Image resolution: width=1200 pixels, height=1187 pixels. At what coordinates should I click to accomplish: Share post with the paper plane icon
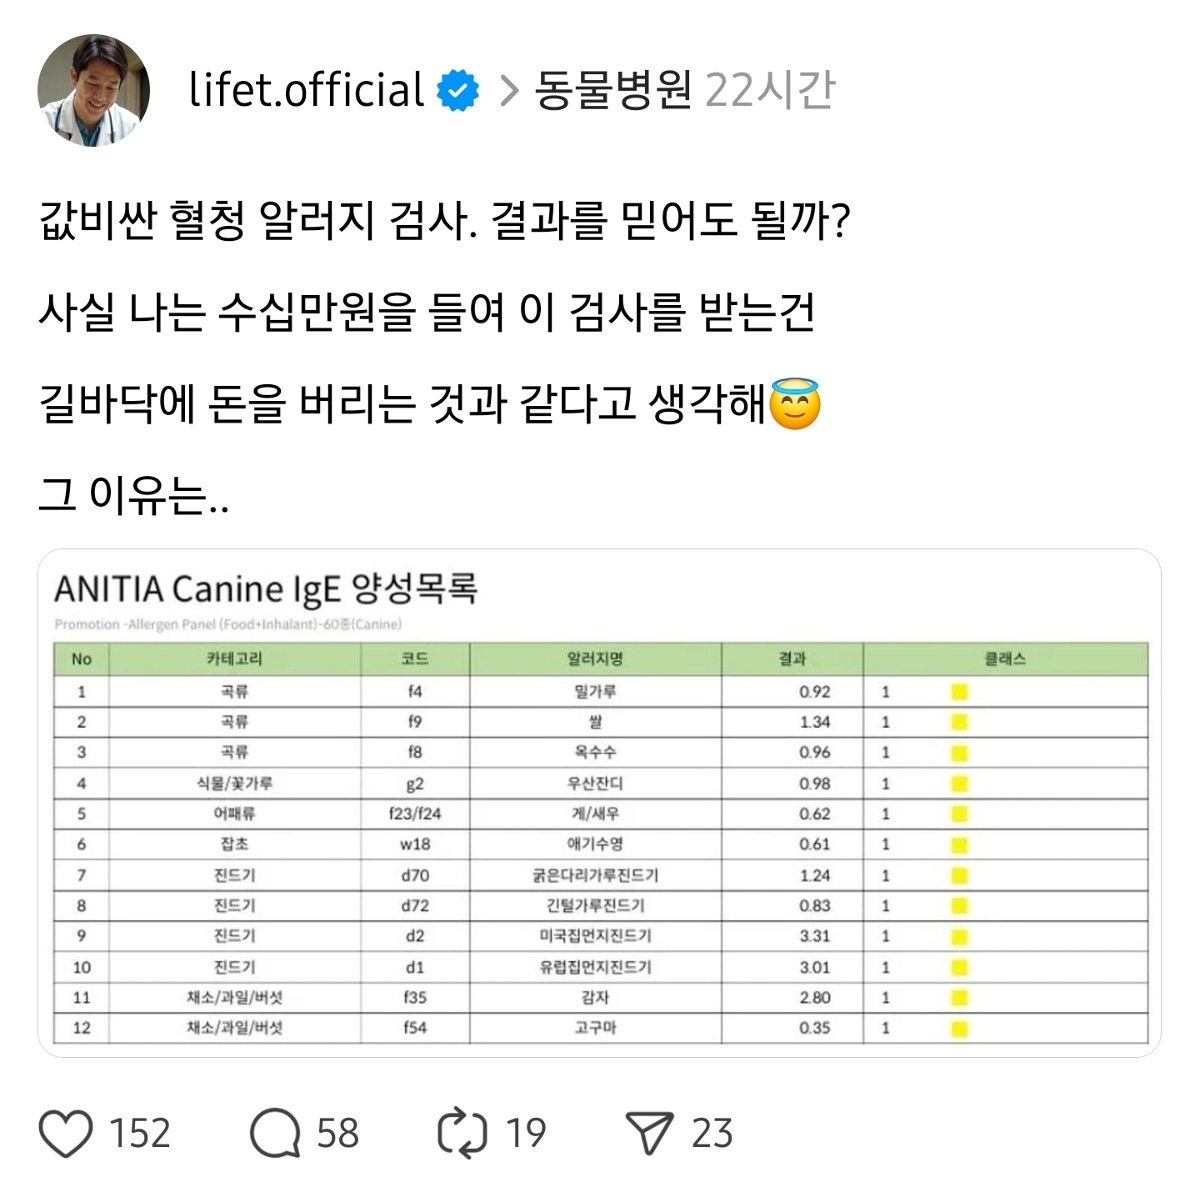coord(649,1133)
